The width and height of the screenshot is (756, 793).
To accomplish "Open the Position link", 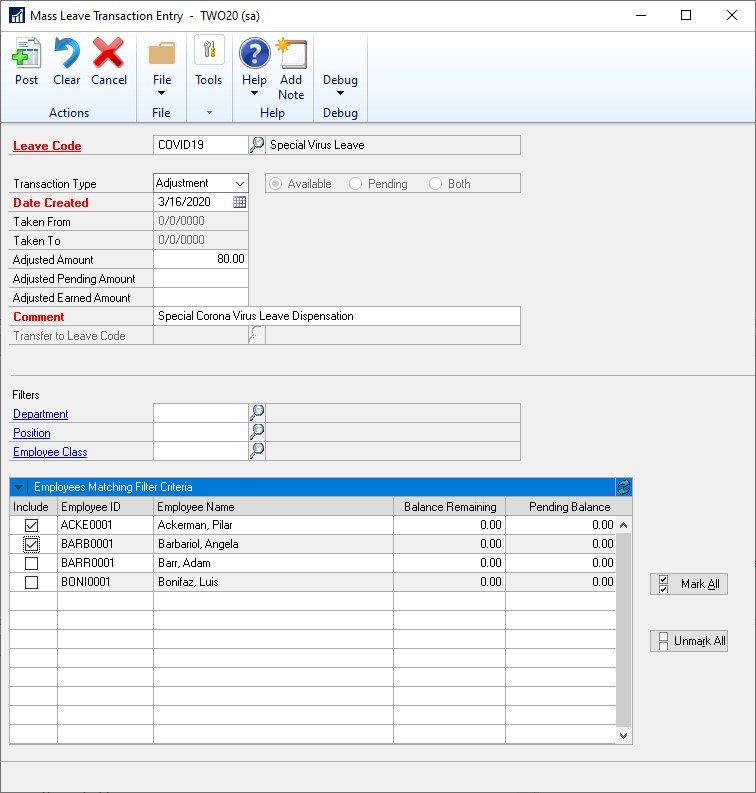I will (x=32, y=433).
